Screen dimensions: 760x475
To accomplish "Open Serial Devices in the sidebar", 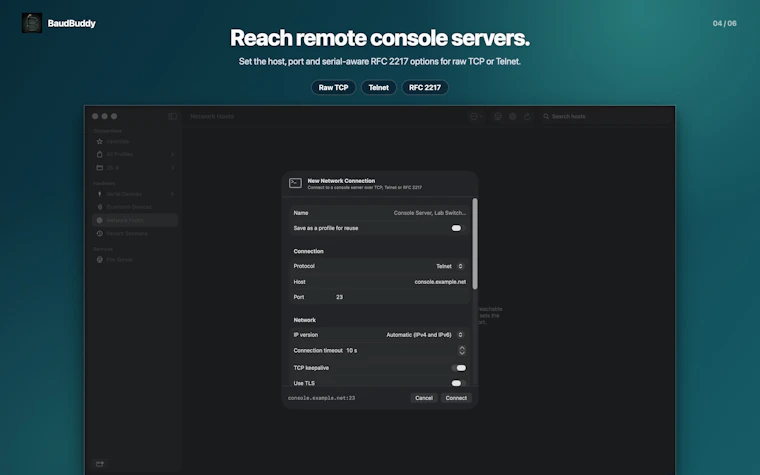I will click(x=135, y=194).
